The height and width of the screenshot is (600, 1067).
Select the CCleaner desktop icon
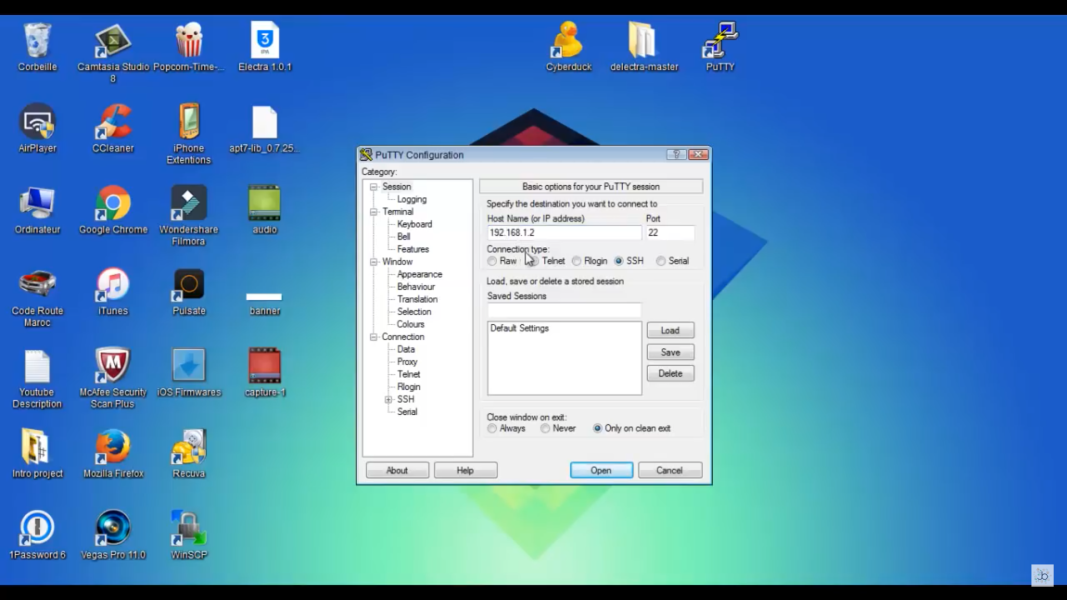[113, 124]
